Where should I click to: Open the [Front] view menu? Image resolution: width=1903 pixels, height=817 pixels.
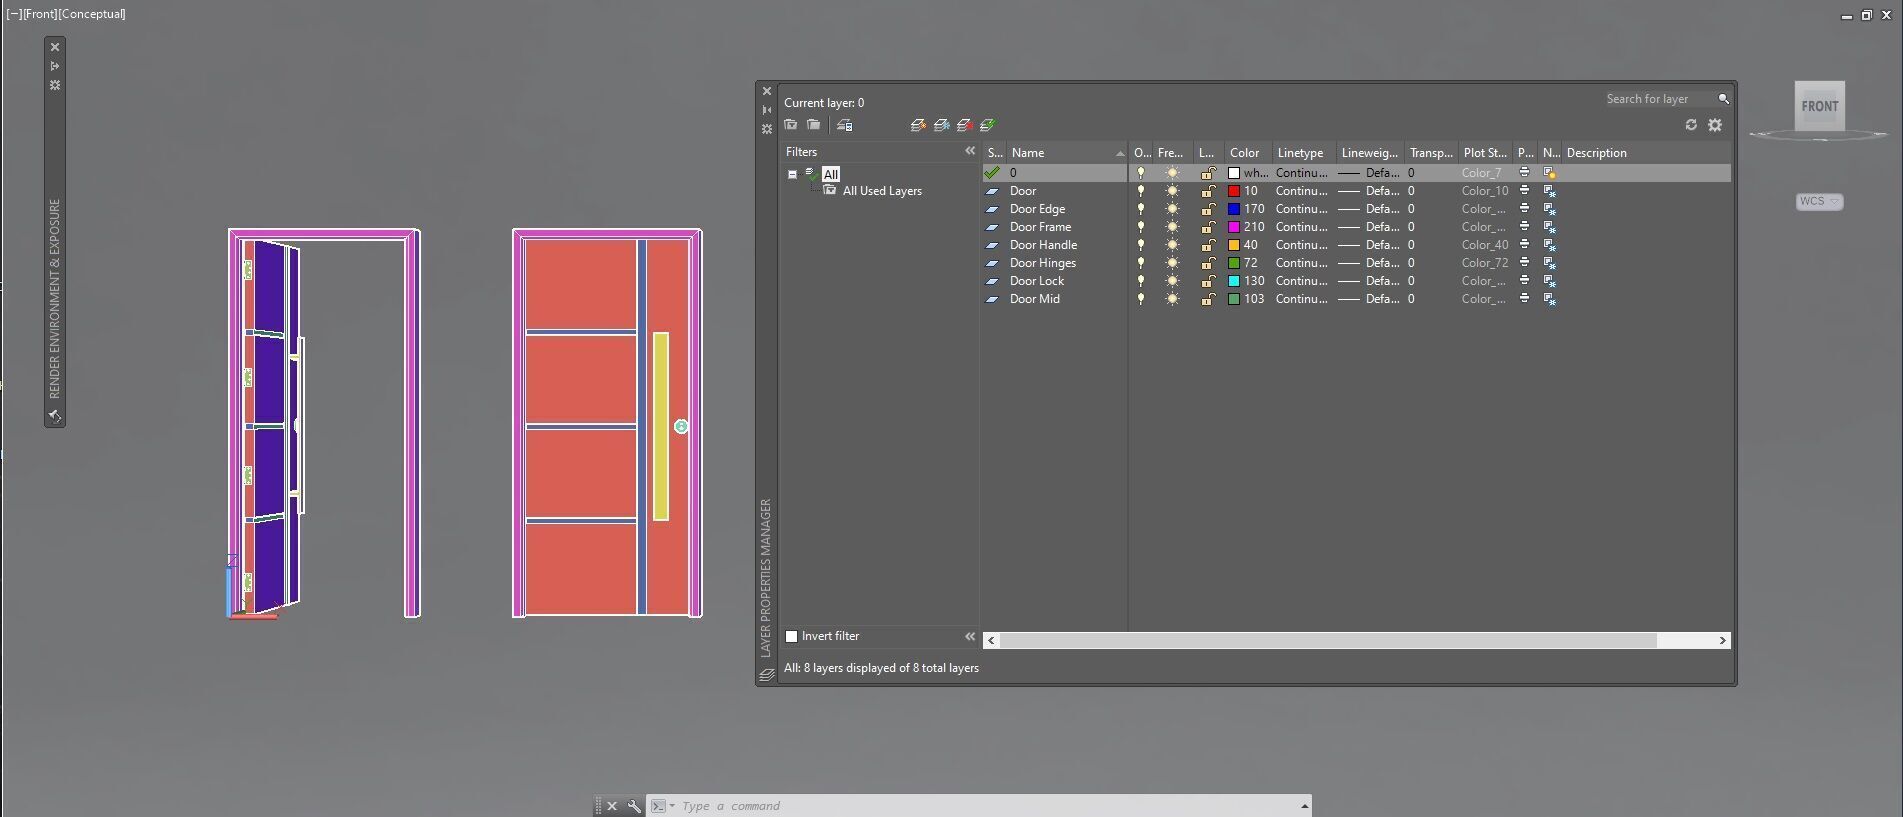tap(41, 14)
